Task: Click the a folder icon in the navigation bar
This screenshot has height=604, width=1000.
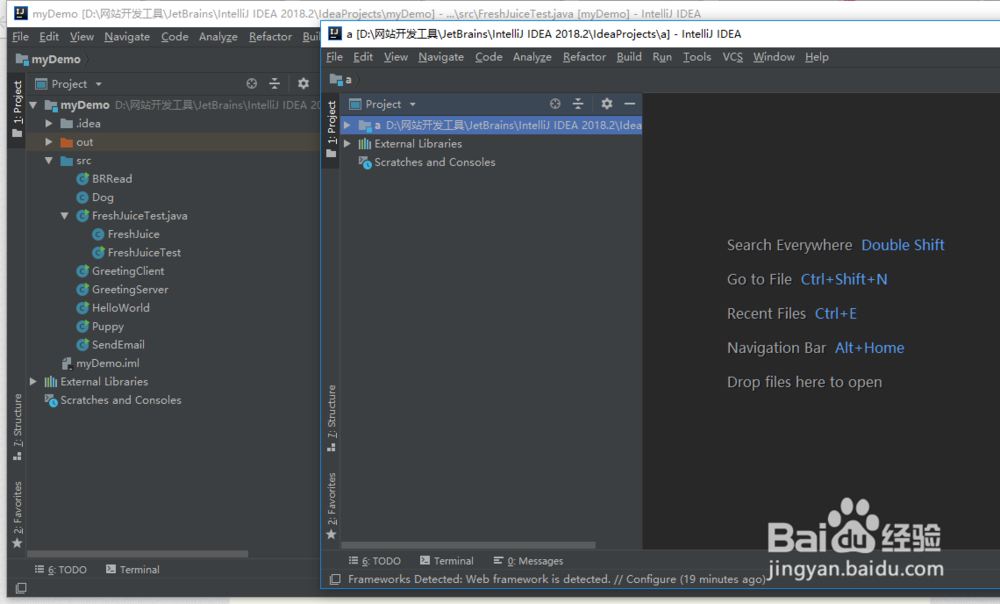Action: coord(336,80)
